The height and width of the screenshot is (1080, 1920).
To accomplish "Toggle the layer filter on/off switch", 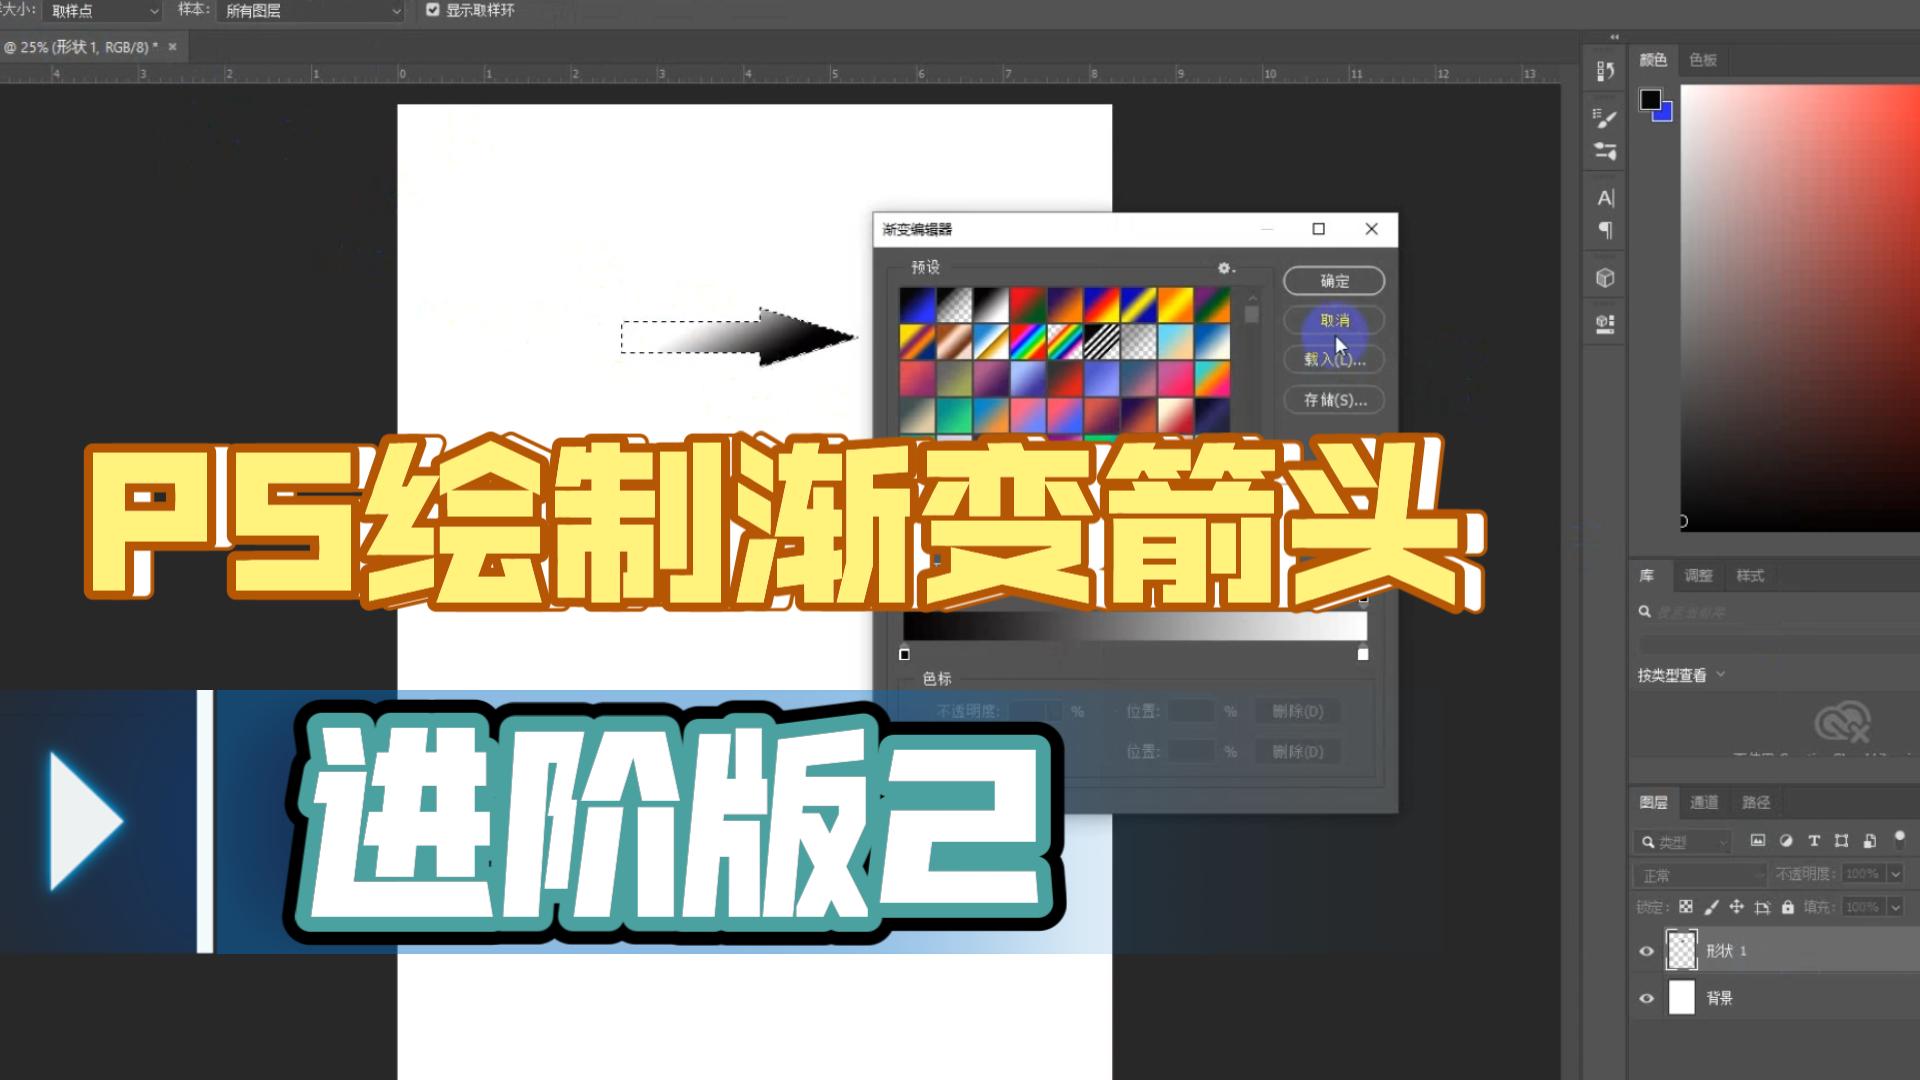I will coord(1900,839).
